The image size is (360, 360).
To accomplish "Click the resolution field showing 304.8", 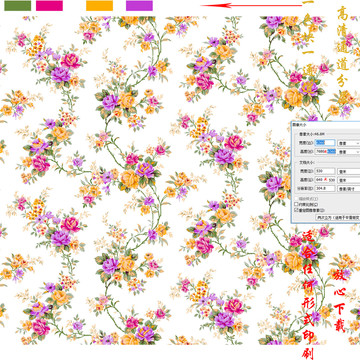I will [x=325, y=188].
